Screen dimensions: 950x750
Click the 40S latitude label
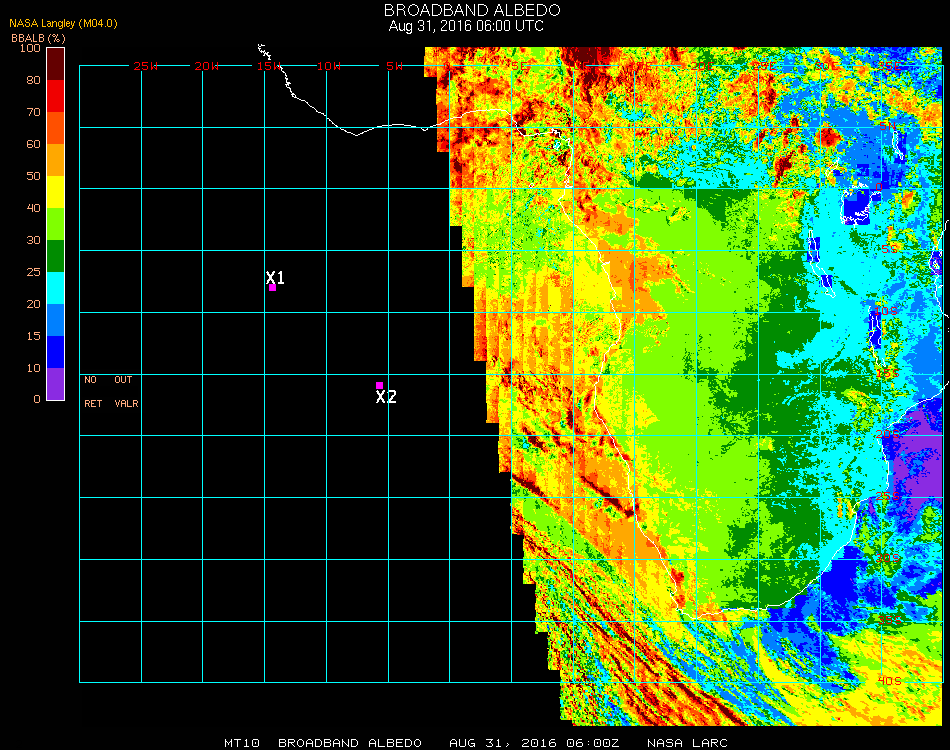tap(889, 680)
